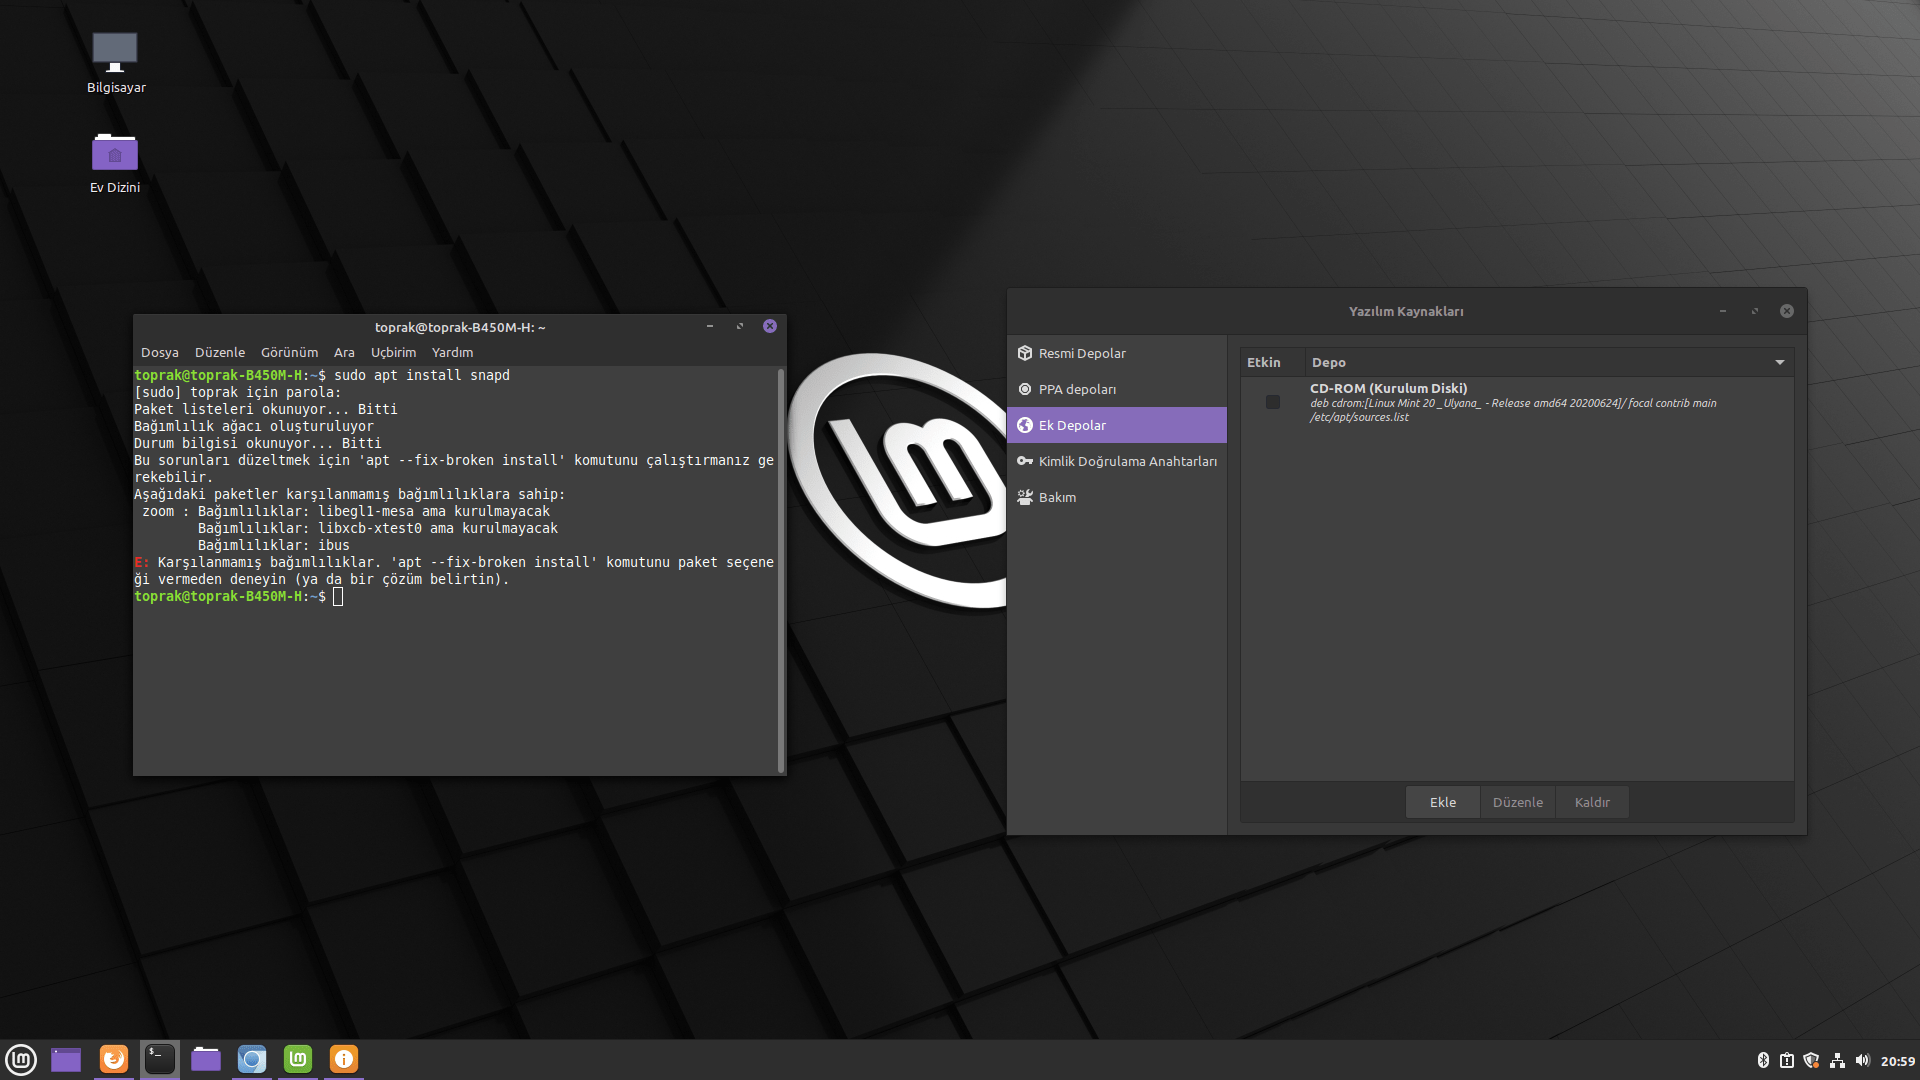The image size is (1920, 1080).
Task: Click the Kaldır button
Action: pyautogui.click(x=1592, y=802)
